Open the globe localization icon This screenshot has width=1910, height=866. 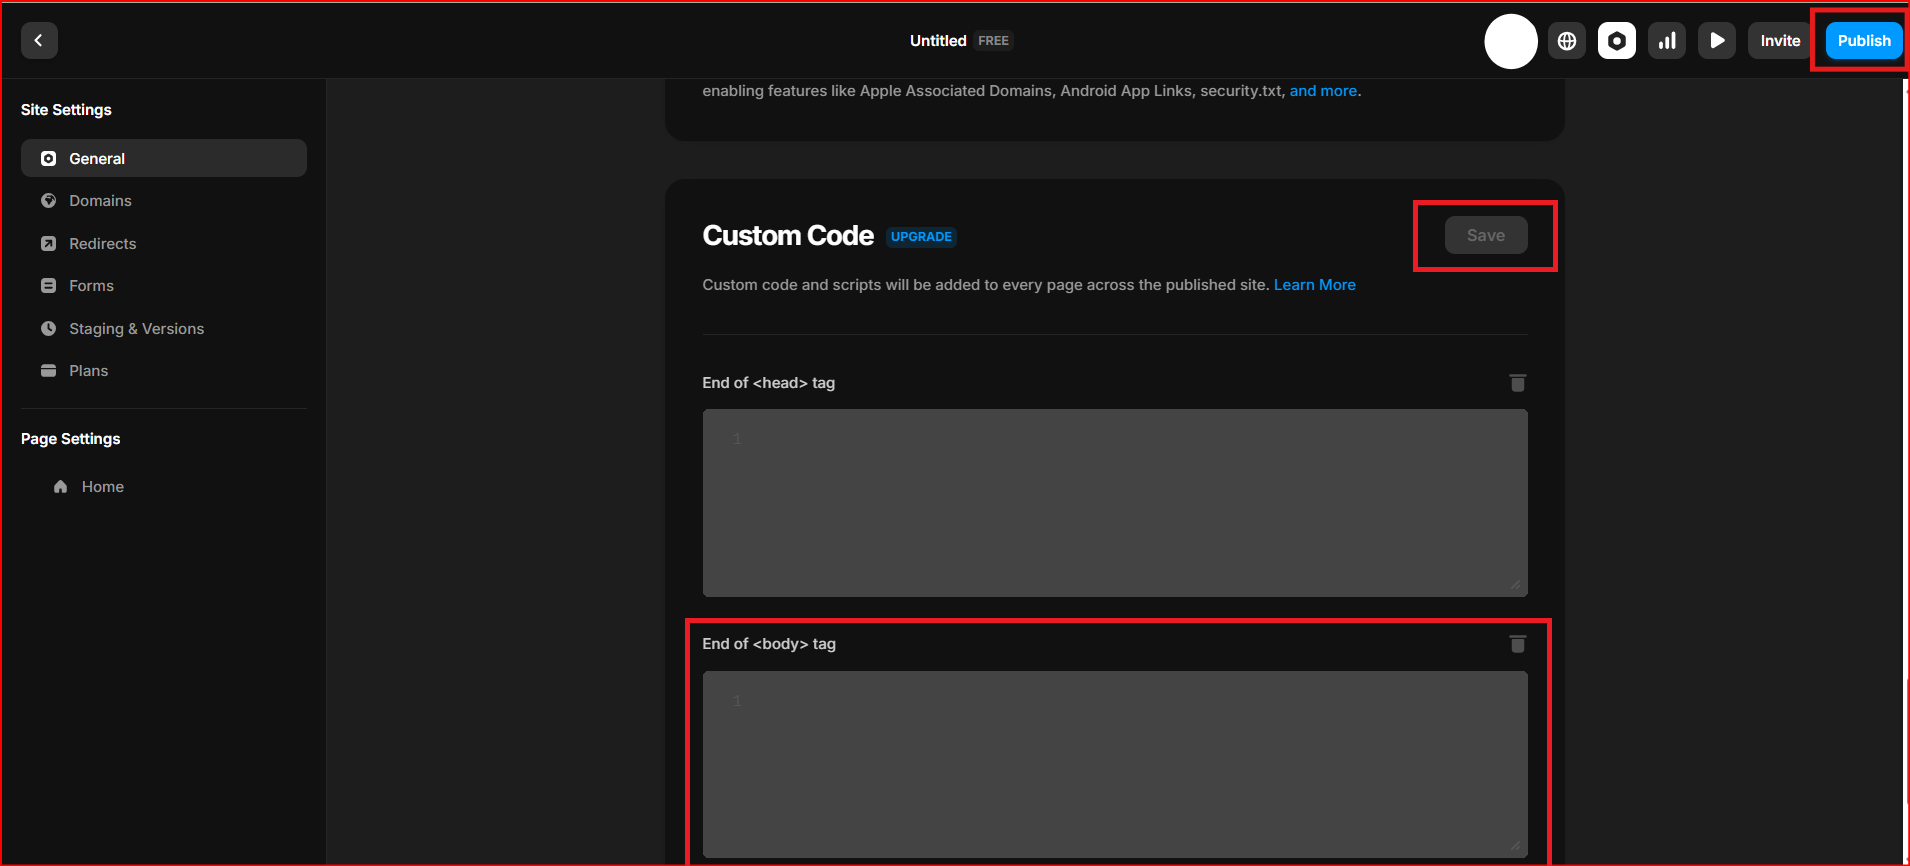tap(1567, 41)
